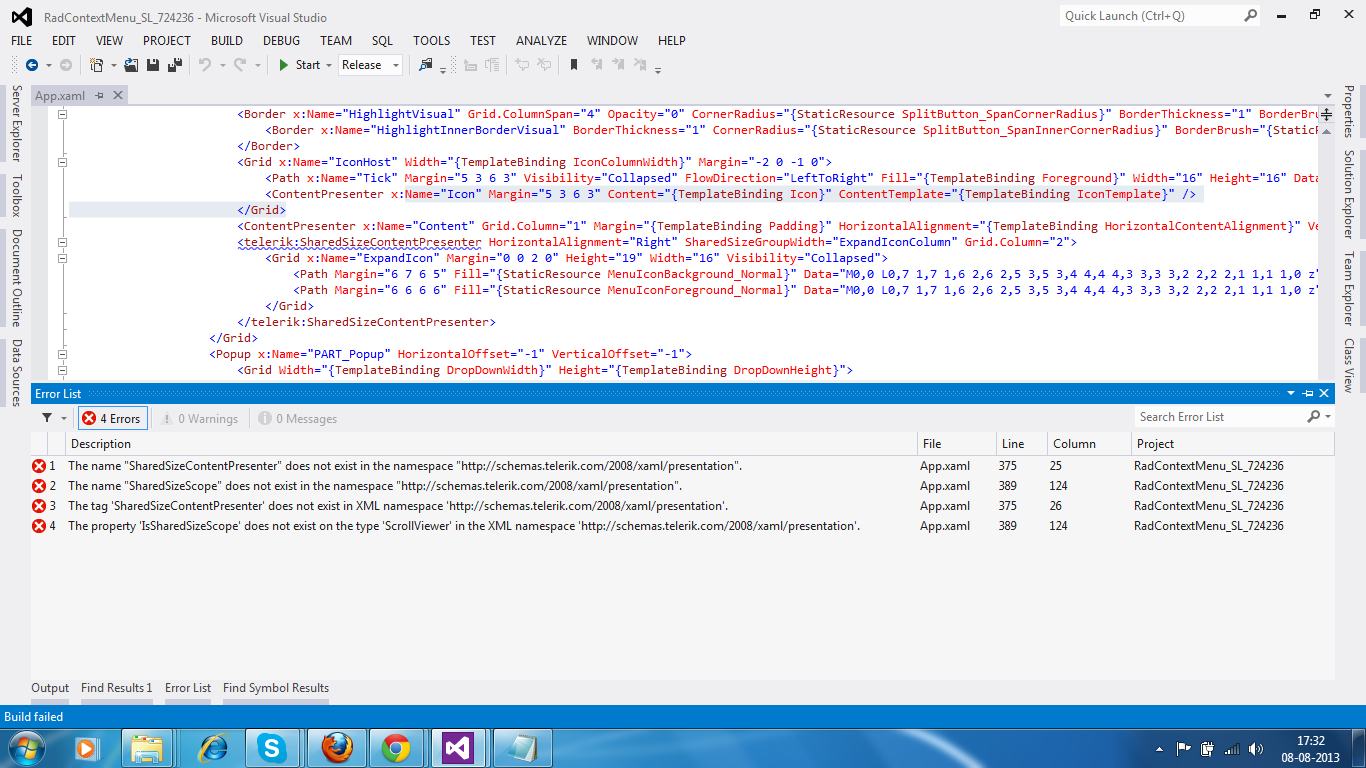
Task: Open the Start button dropdown arrow
Action: pos(330,65)
